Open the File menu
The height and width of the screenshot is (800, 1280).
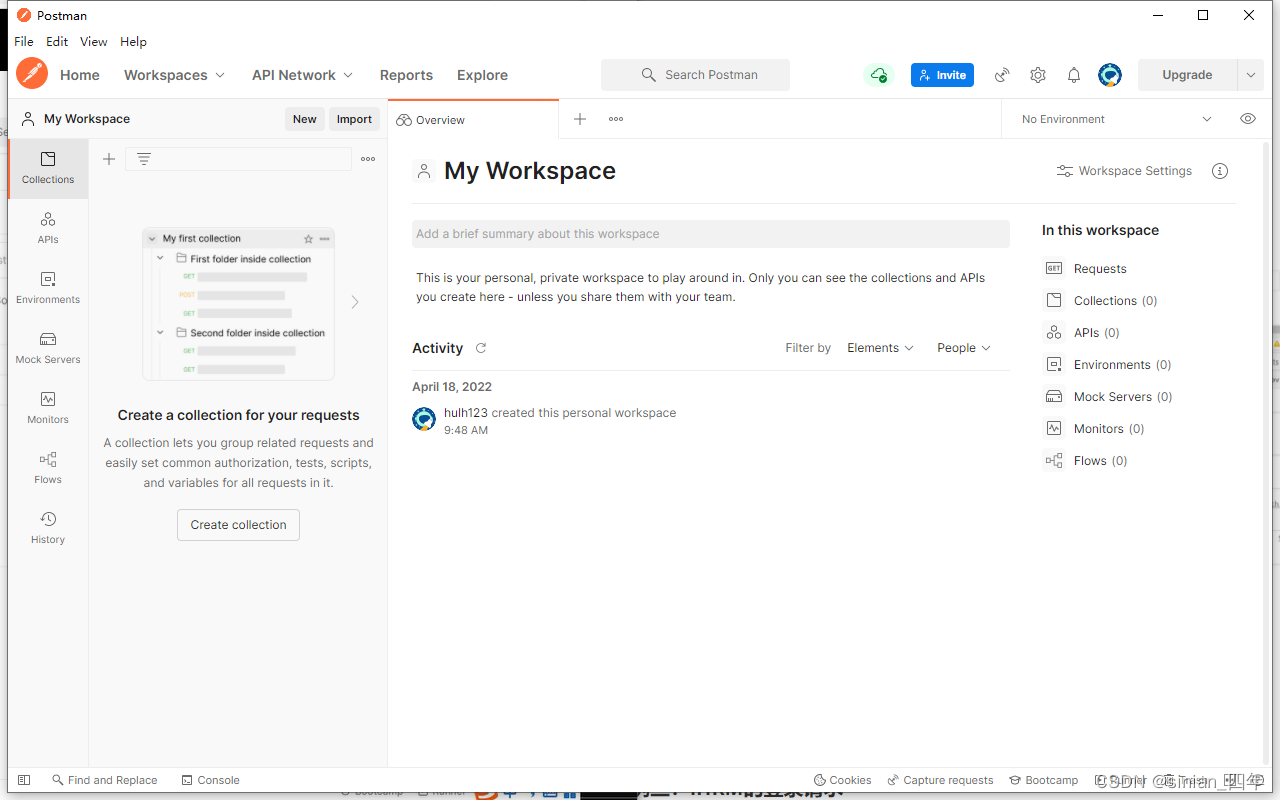(x=24, y=42)
